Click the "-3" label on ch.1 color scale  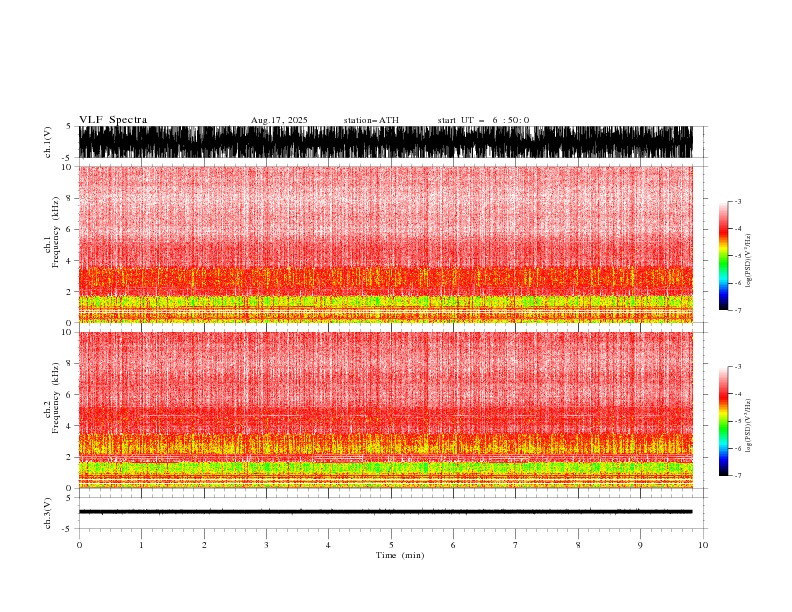[x=738, y=201]
